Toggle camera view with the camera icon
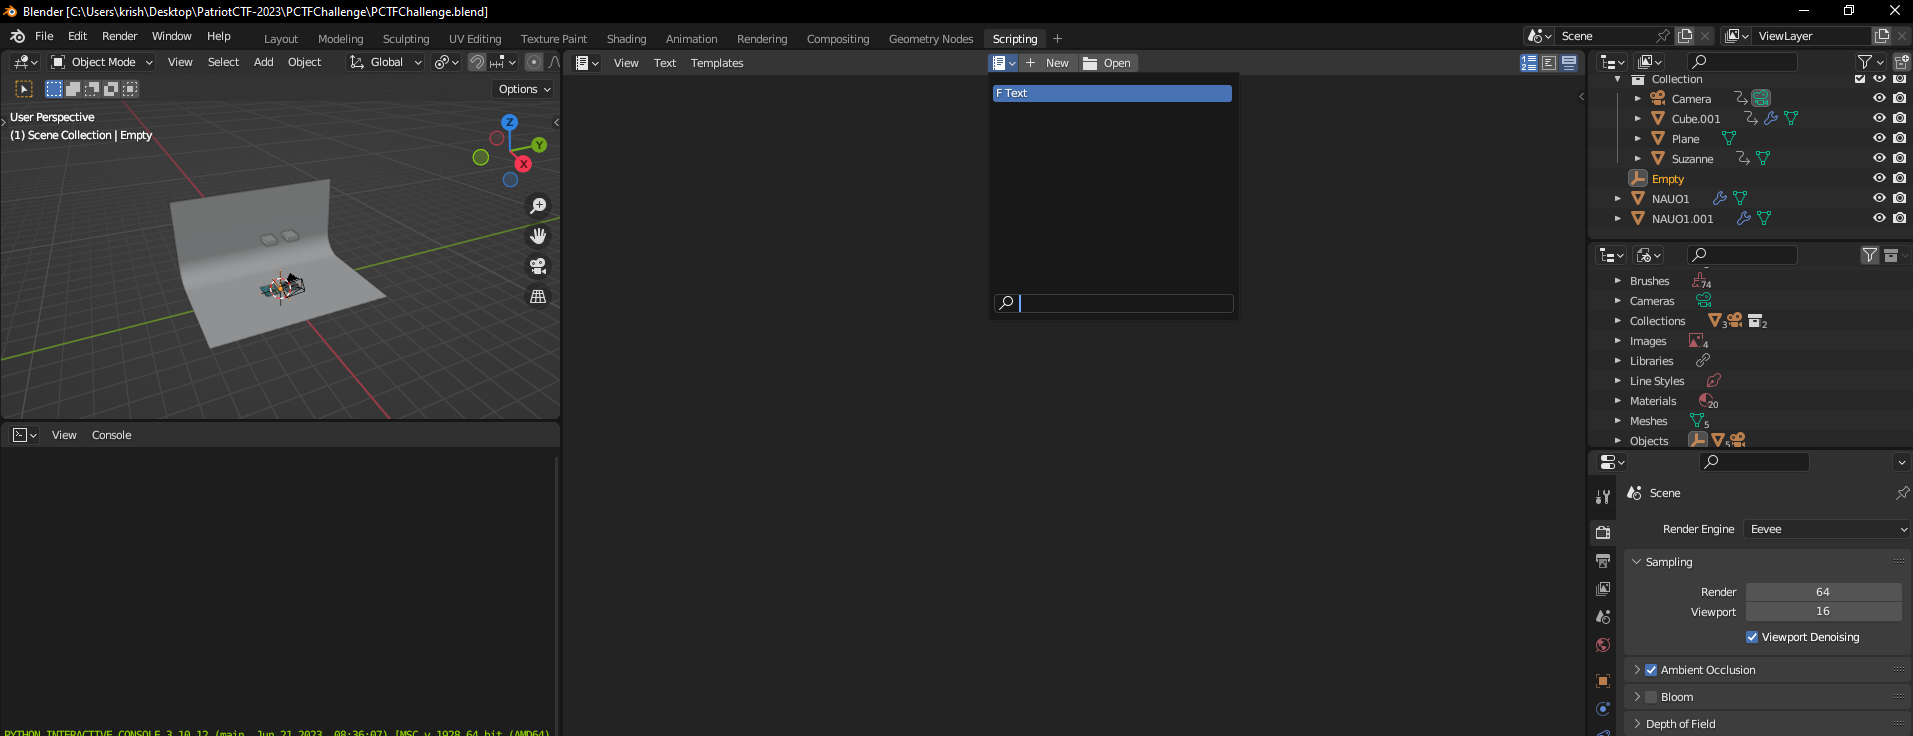This screenshot has width=1913, height=736. 538,266
